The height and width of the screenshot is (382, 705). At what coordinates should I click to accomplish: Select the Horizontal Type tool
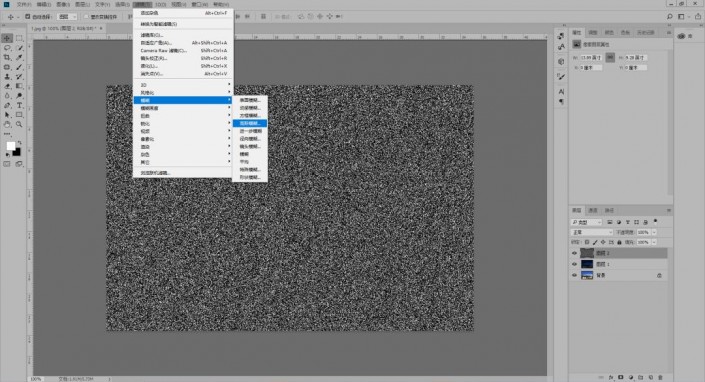coord(19,105)
